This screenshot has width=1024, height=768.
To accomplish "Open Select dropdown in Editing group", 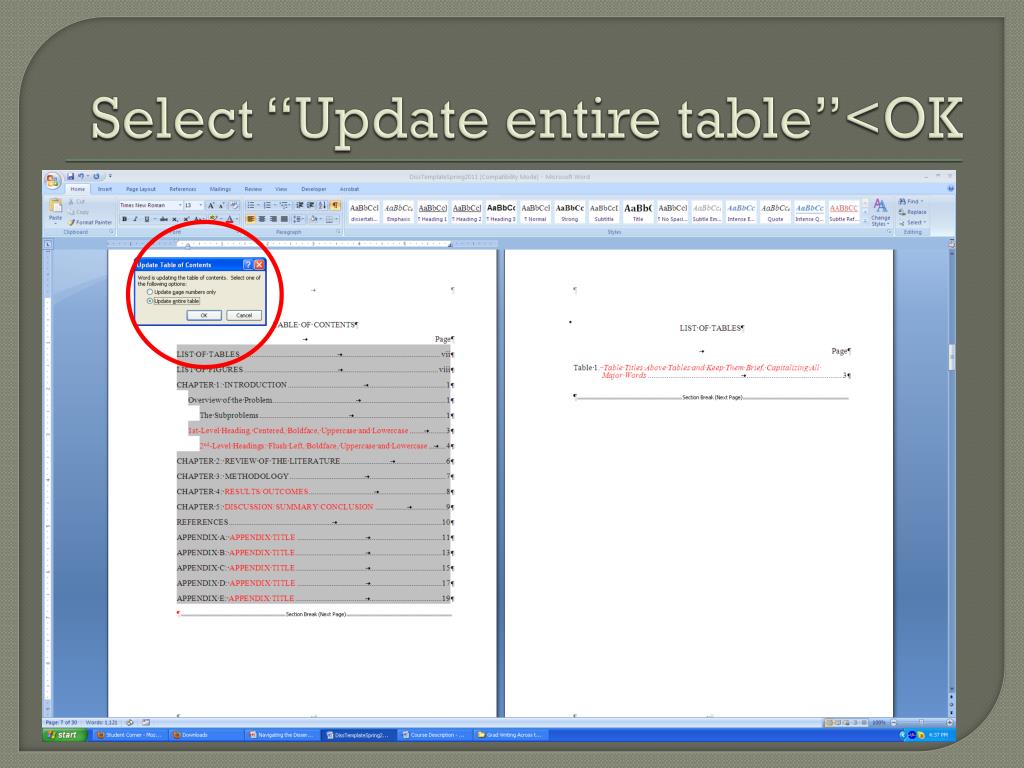I will pyautogui.click(x=911, y=222).
